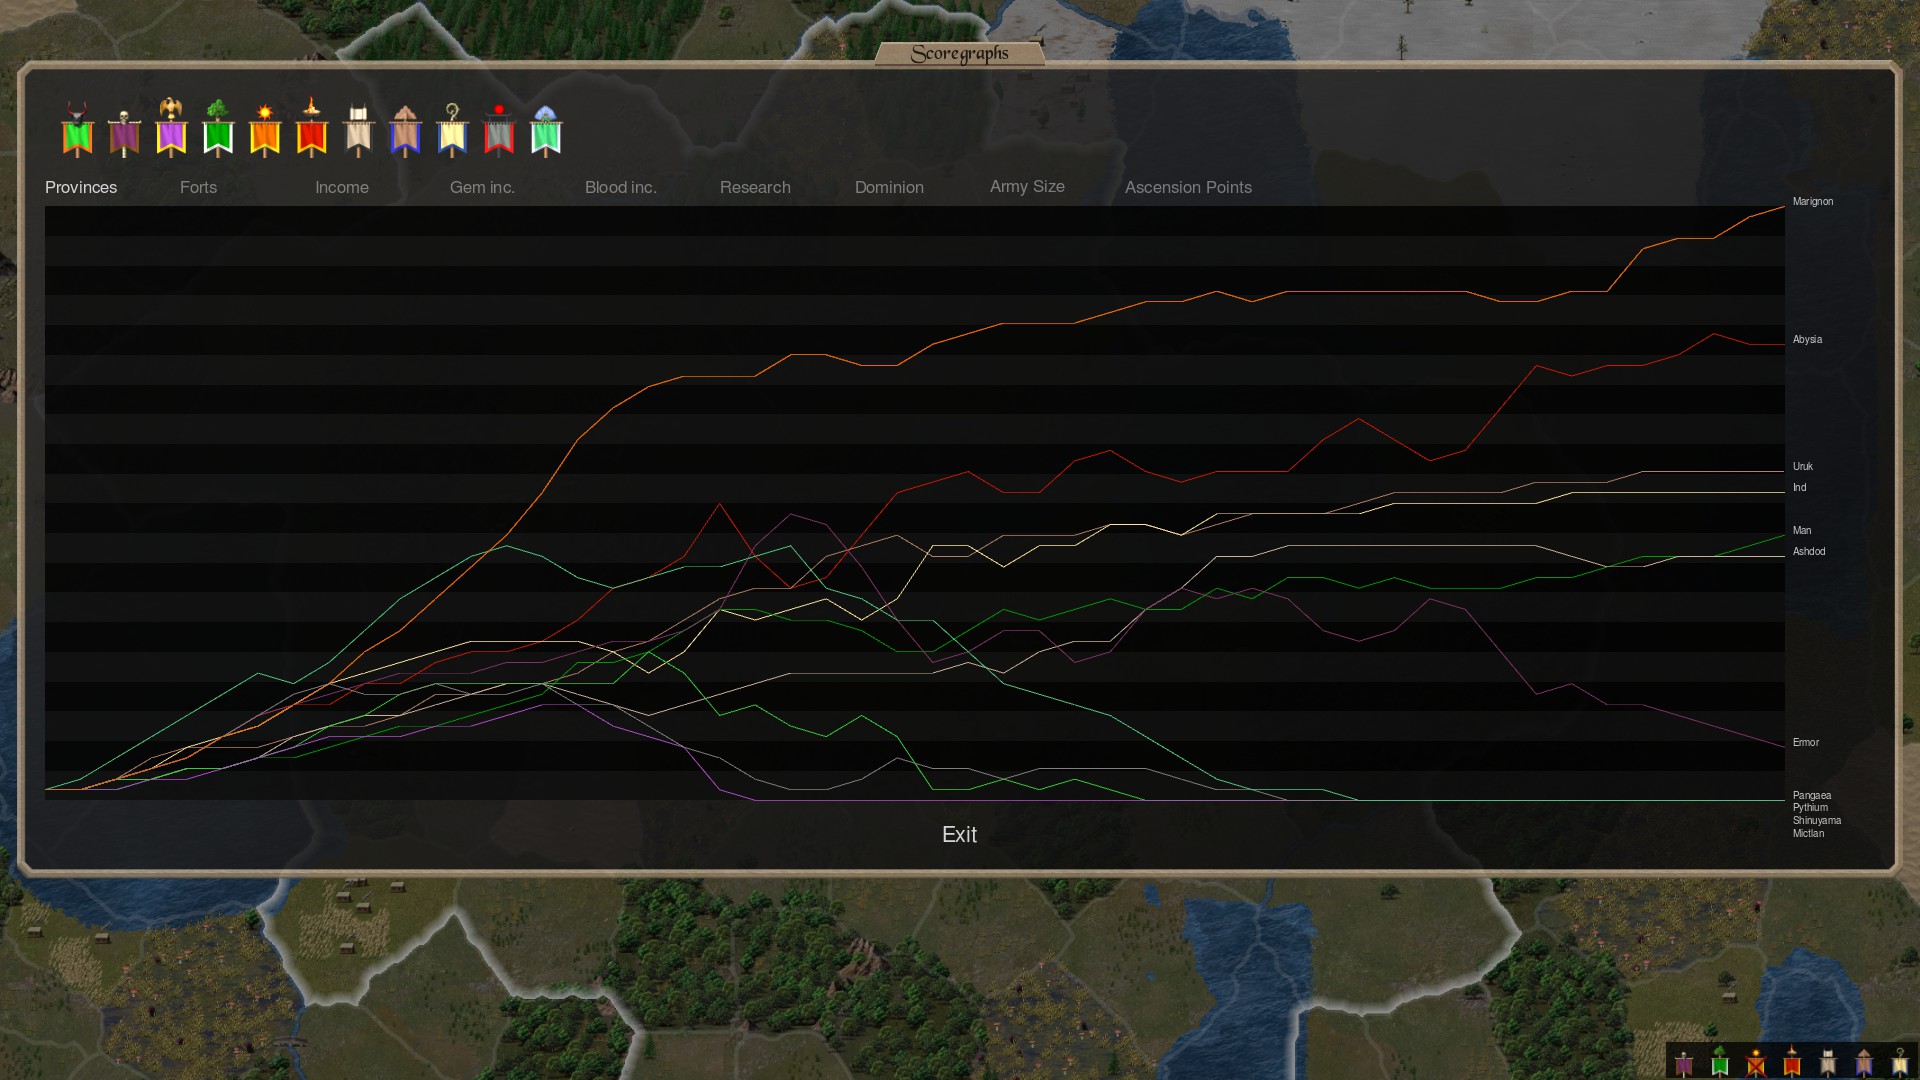Open the Income score graph
The width and height of the screenshot is (1920, 1080).
pyautogui.click(x=341, y=187)
